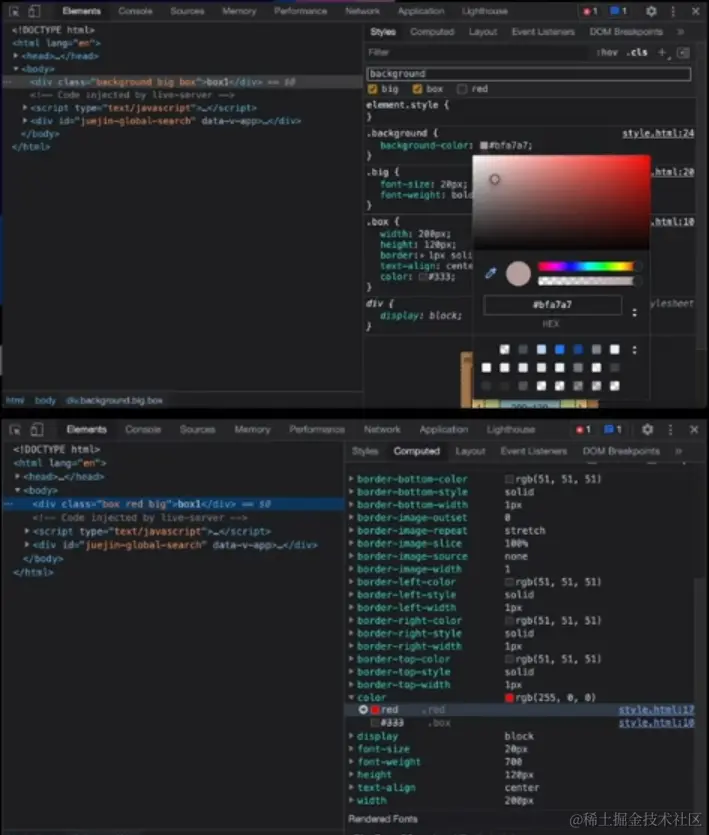Click blue message badge in lower DevTools

[x=613, y=429]
